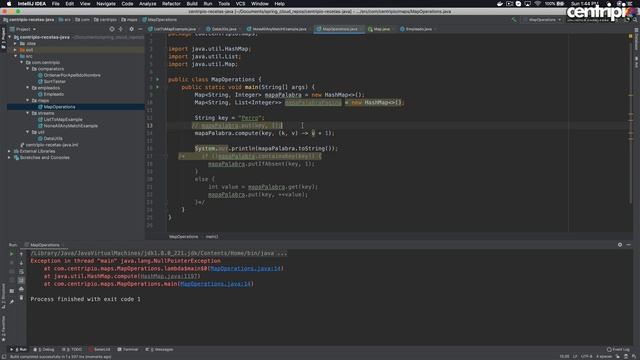Click the Project vertical side tab
Image resolution: width=640 pixels, height=360 pixels.
coord(3,38)
